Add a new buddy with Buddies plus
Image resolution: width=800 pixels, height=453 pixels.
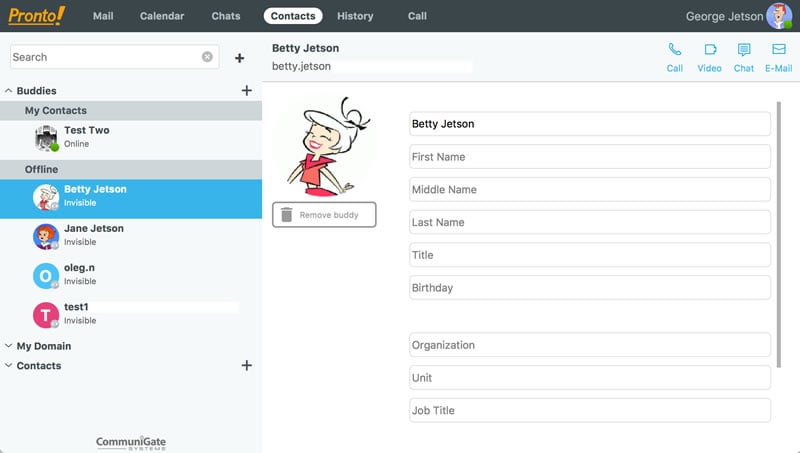[247, 91]
